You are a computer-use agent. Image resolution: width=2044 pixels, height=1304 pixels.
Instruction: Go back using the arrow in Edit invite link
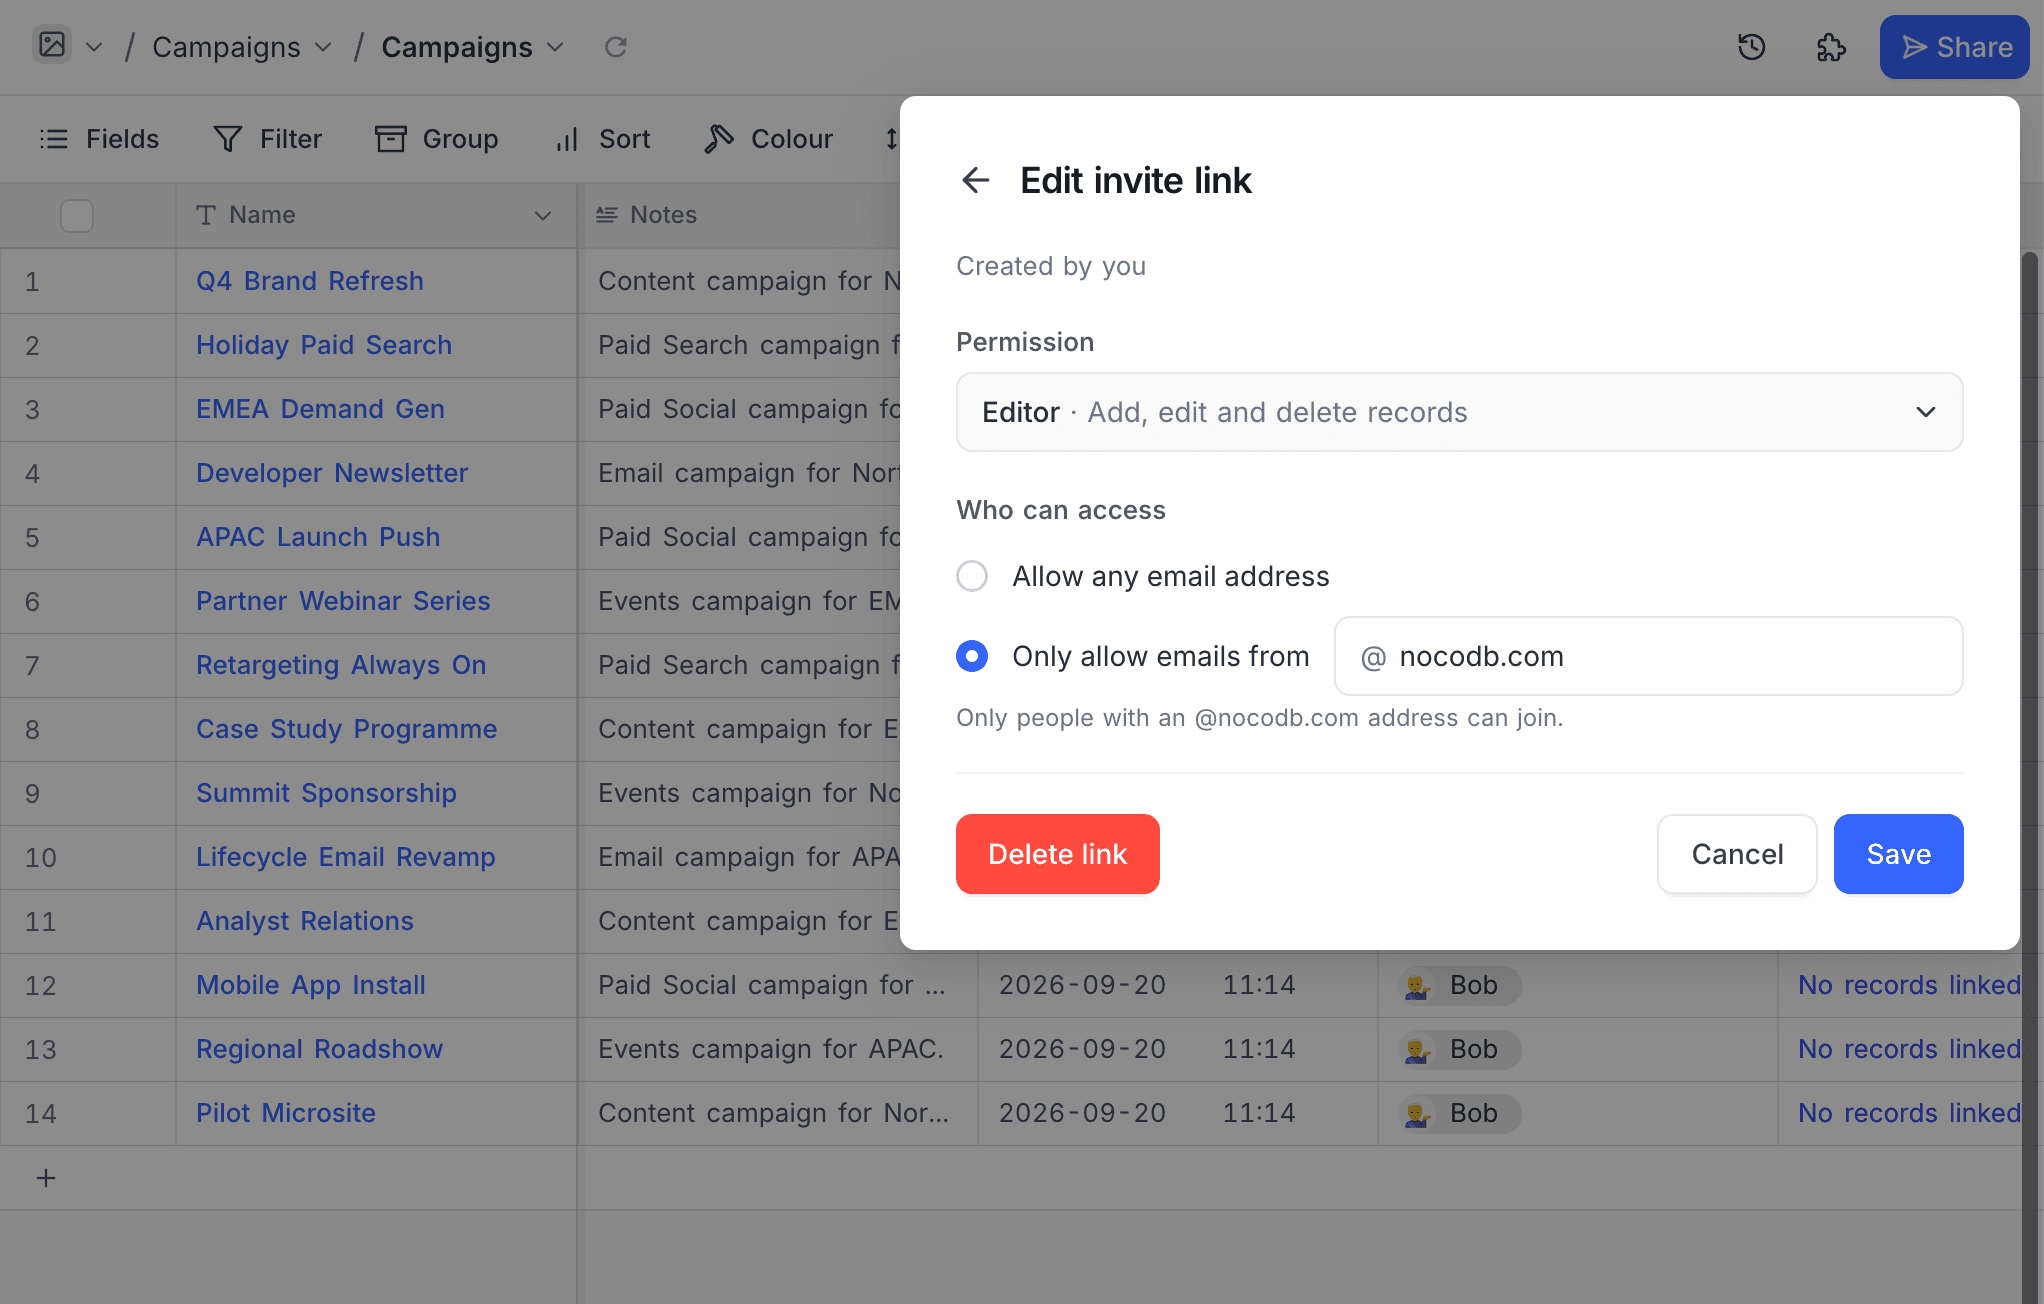[975, 180]
